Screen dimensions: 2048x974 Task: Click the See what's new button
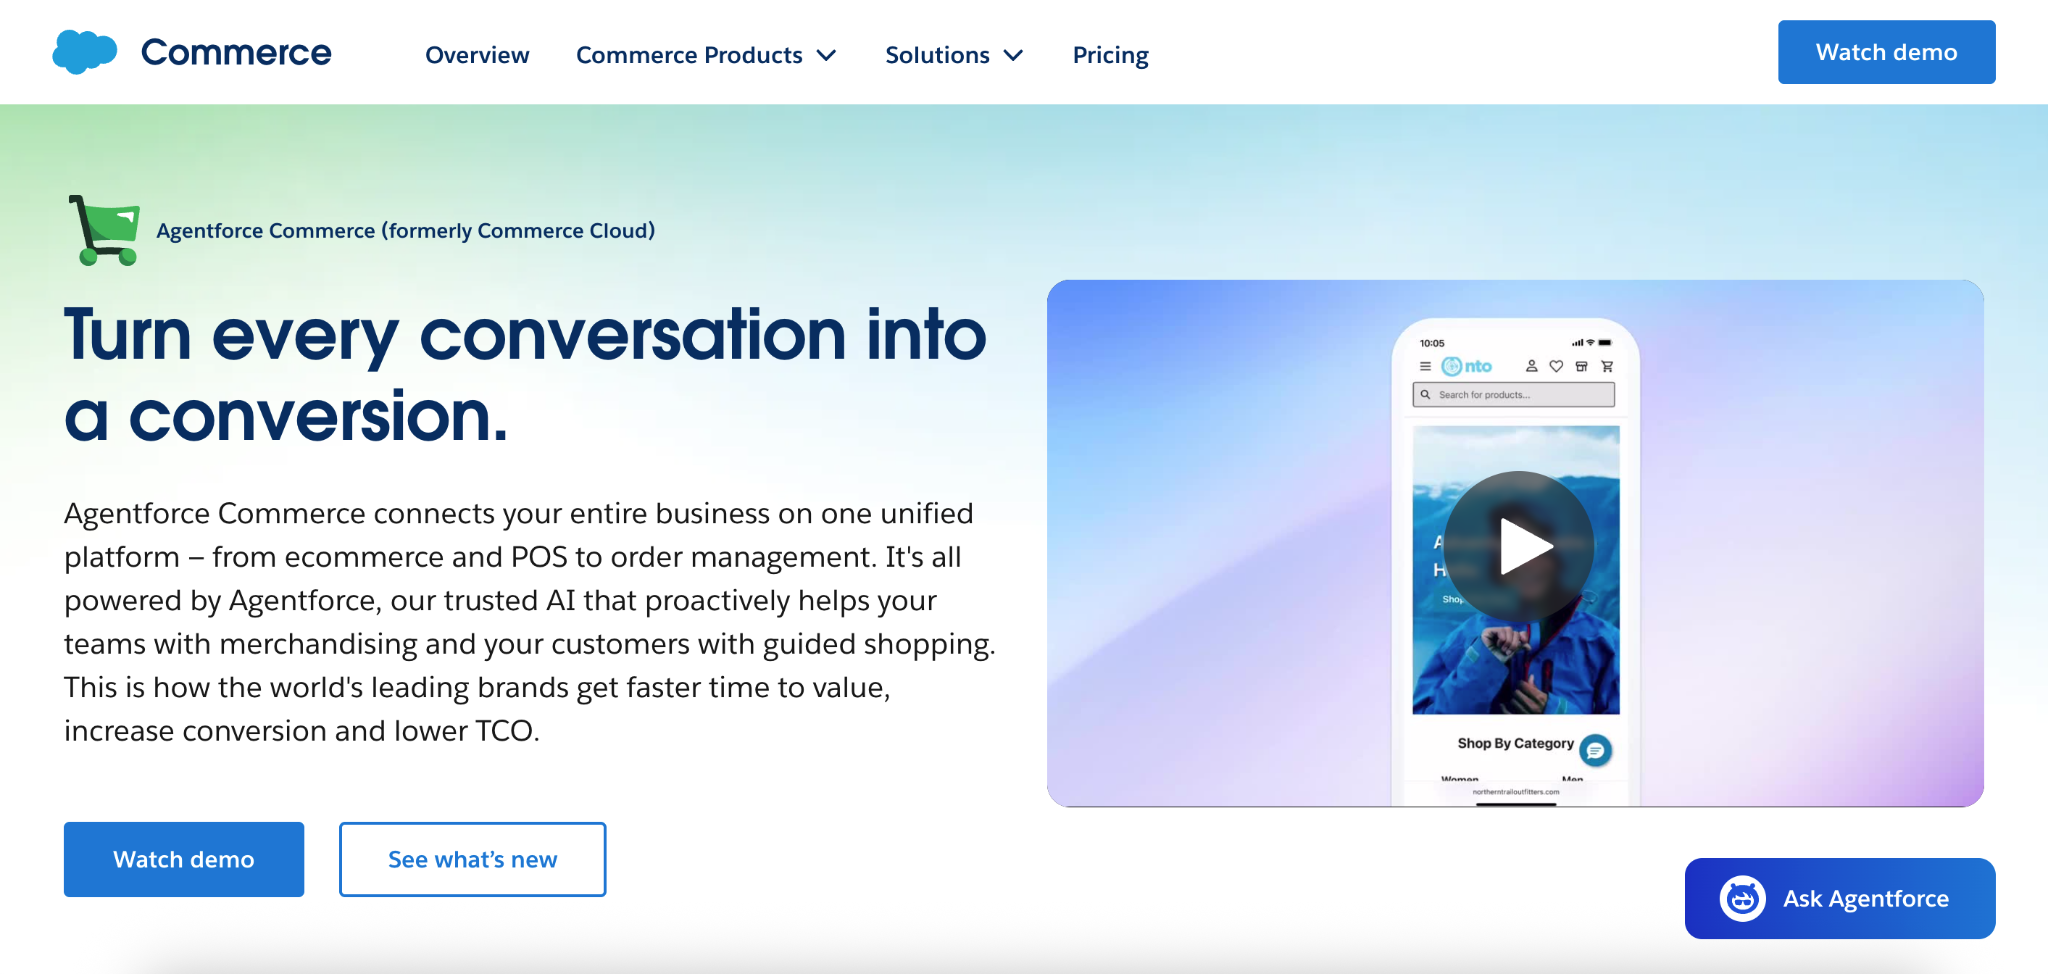tap(472, 859)
